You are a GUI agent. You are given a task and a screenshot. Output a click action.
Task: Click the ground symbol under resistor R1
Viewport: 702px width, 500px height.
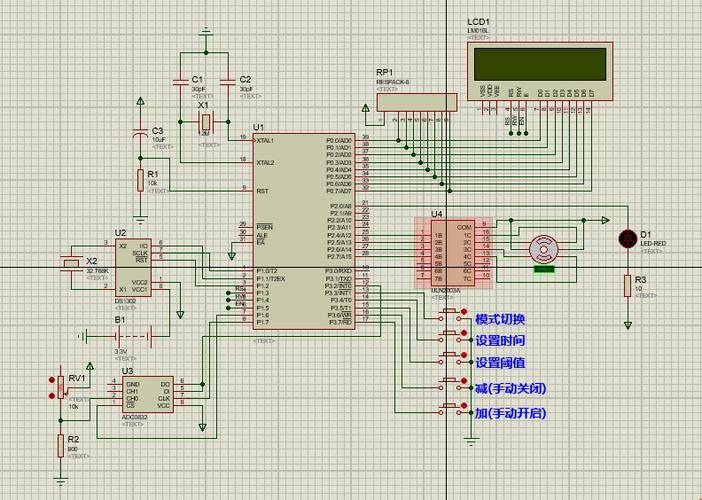pos(141,220)
